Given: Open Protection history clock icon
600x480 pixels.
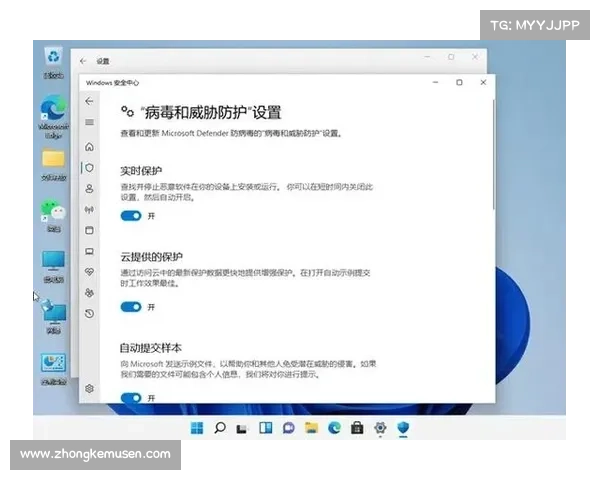Looking at the screenshot, I should pyautogui.click(x=89, y=313).
